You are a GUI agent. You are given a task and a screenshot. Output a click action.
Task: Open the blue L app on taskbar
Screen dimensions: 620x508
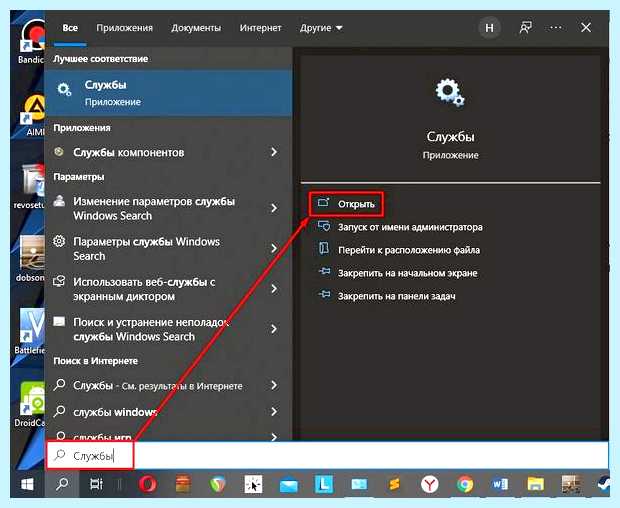coord(324,484)
